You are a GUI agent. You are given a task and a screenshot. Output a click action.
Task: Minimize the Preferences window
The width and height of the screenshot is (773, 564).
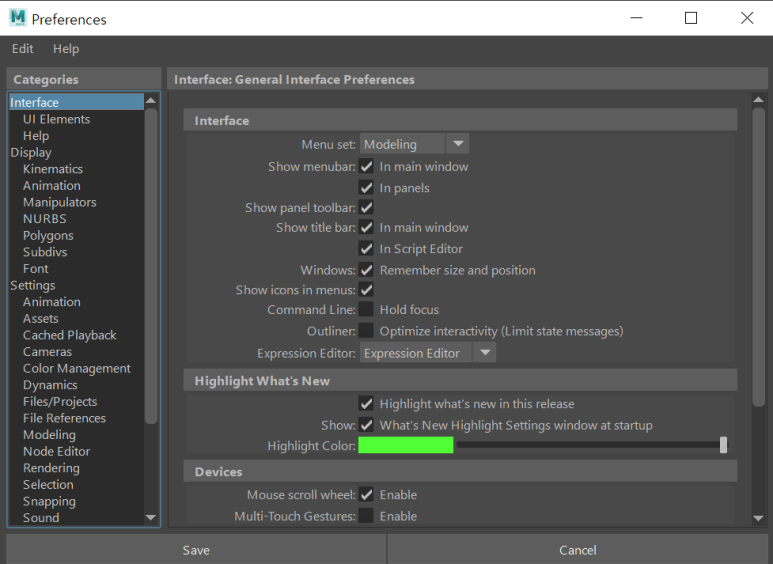click(x=636, y=18)
